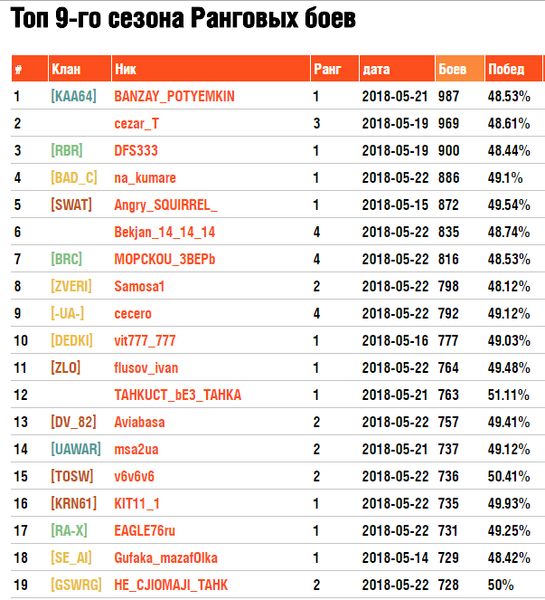Open clan [KAA64] link
Screen dimensions: 545x600
point(73,96)
